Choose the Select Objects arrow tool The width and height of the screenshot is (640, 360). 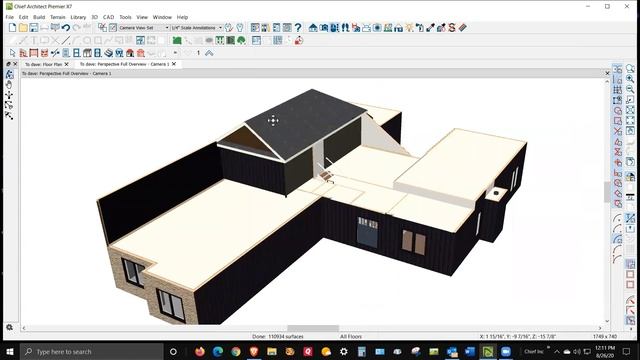[12, 53]
